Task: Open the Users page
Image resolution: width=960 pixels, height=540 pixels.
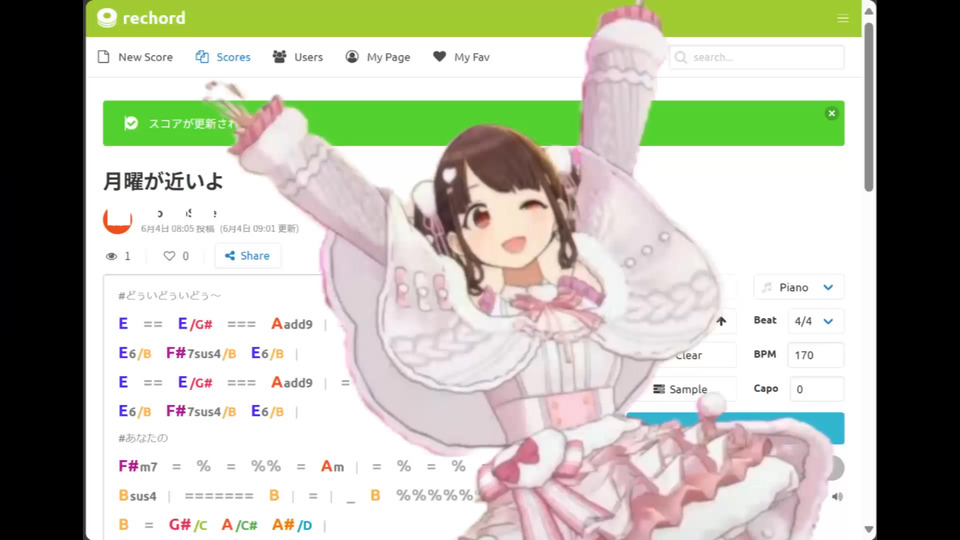Action: click(298, 57)
